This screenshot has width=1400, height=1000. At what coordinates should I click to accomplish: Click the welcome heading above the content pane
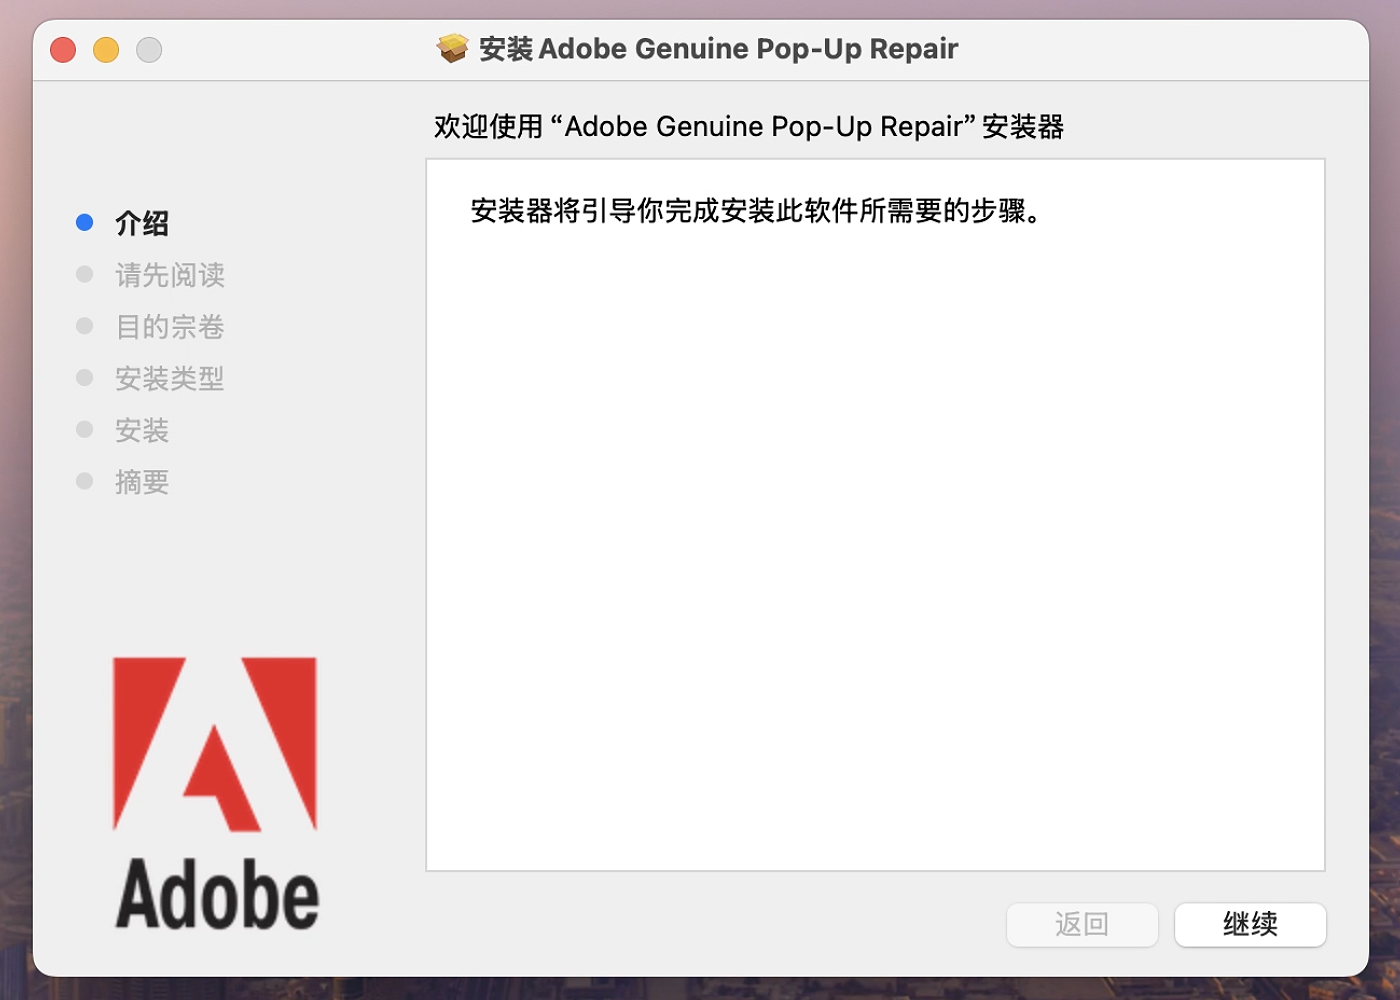748,127
